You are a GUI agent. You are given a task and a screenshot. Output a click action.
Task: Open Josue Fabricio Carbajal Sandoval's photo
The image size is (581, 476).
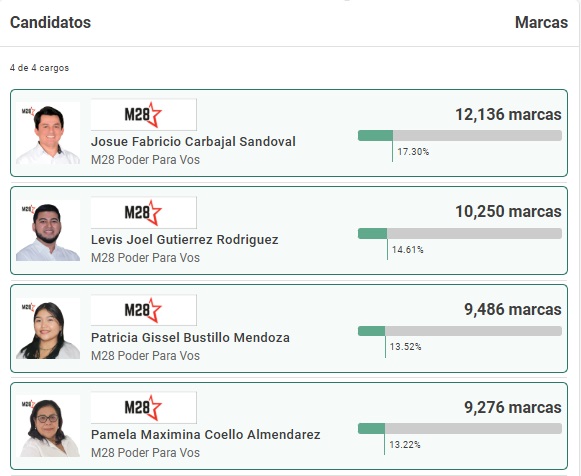(48, 133)
